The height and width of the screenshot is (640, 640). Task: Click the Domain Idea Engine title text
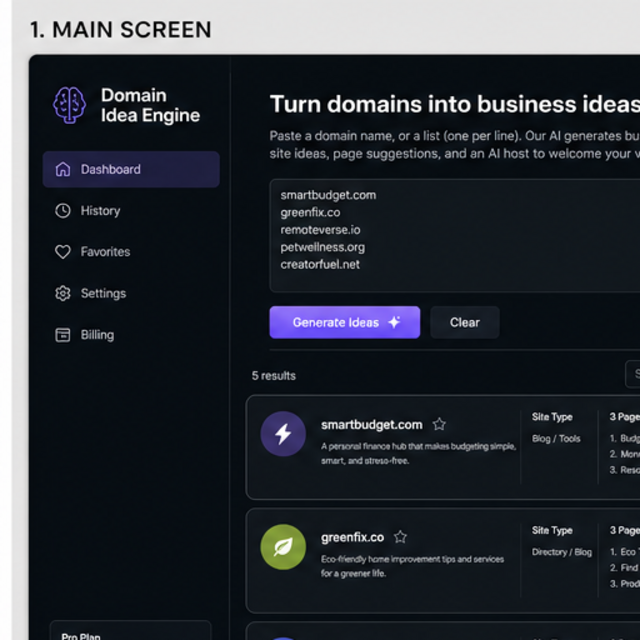(x=151, y=105)
